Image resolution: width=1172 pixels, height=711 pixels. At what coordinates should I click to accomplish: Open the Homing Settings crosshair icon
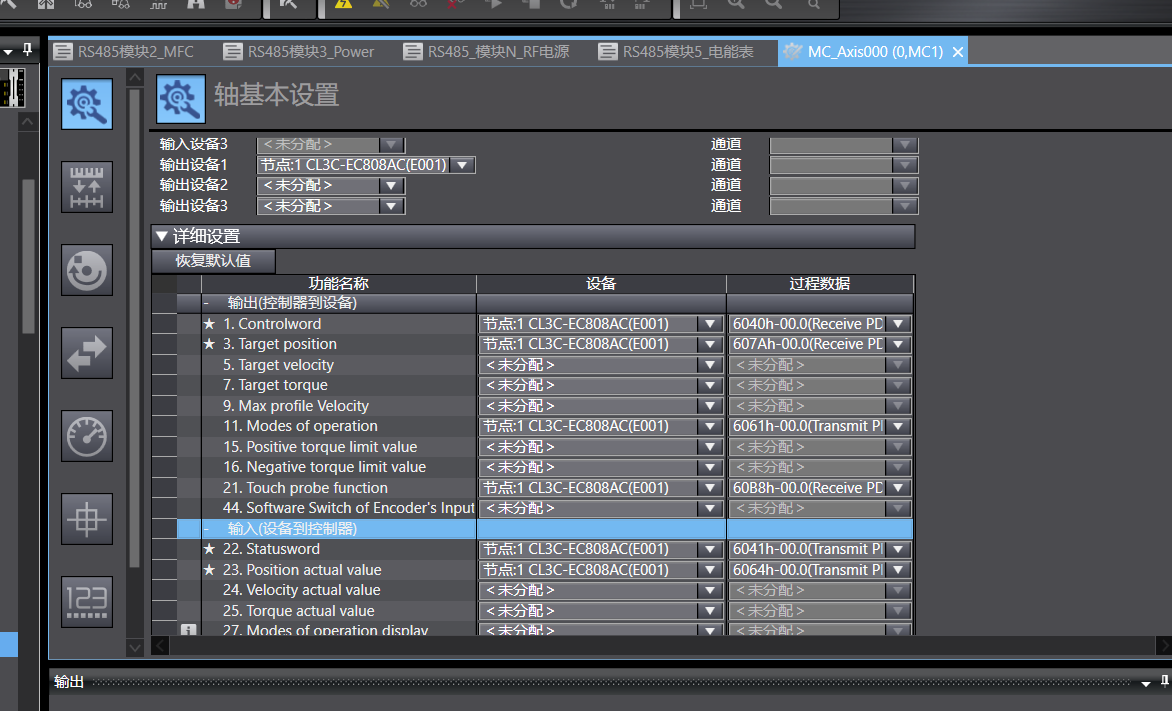(87, 519)
